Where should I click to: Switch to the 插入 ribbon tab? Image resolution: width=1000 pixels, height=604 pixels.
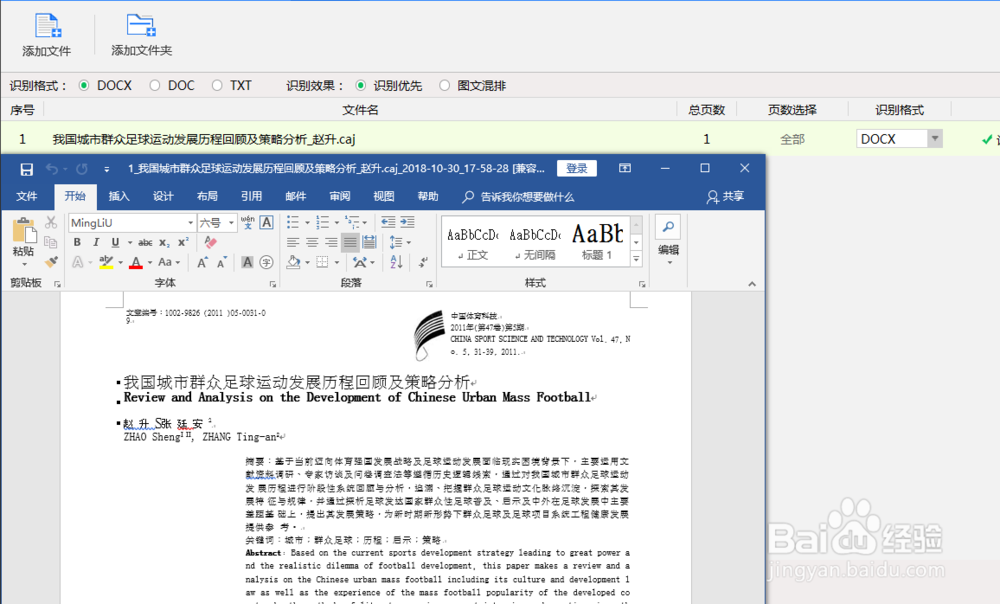coord(118,196)
